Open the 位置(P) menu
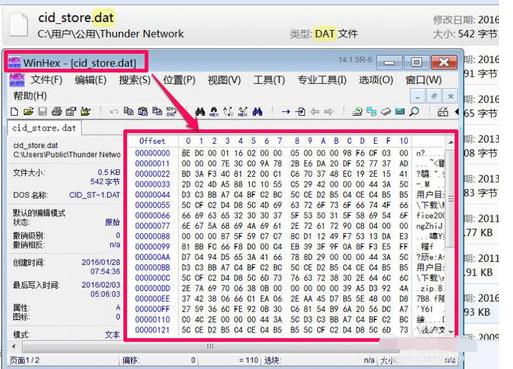The image size is (513, 369). pos(179,80)
